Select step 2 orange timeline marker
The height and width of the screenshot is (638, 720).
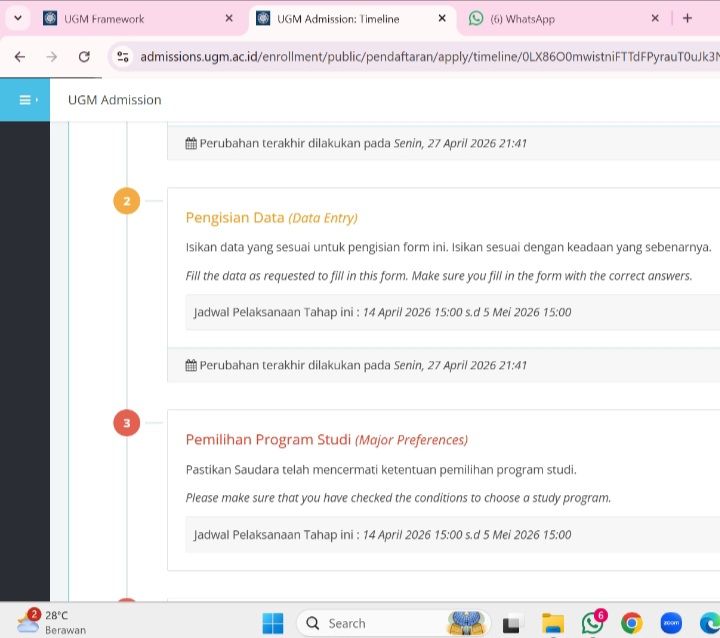(x=127, y=201)
